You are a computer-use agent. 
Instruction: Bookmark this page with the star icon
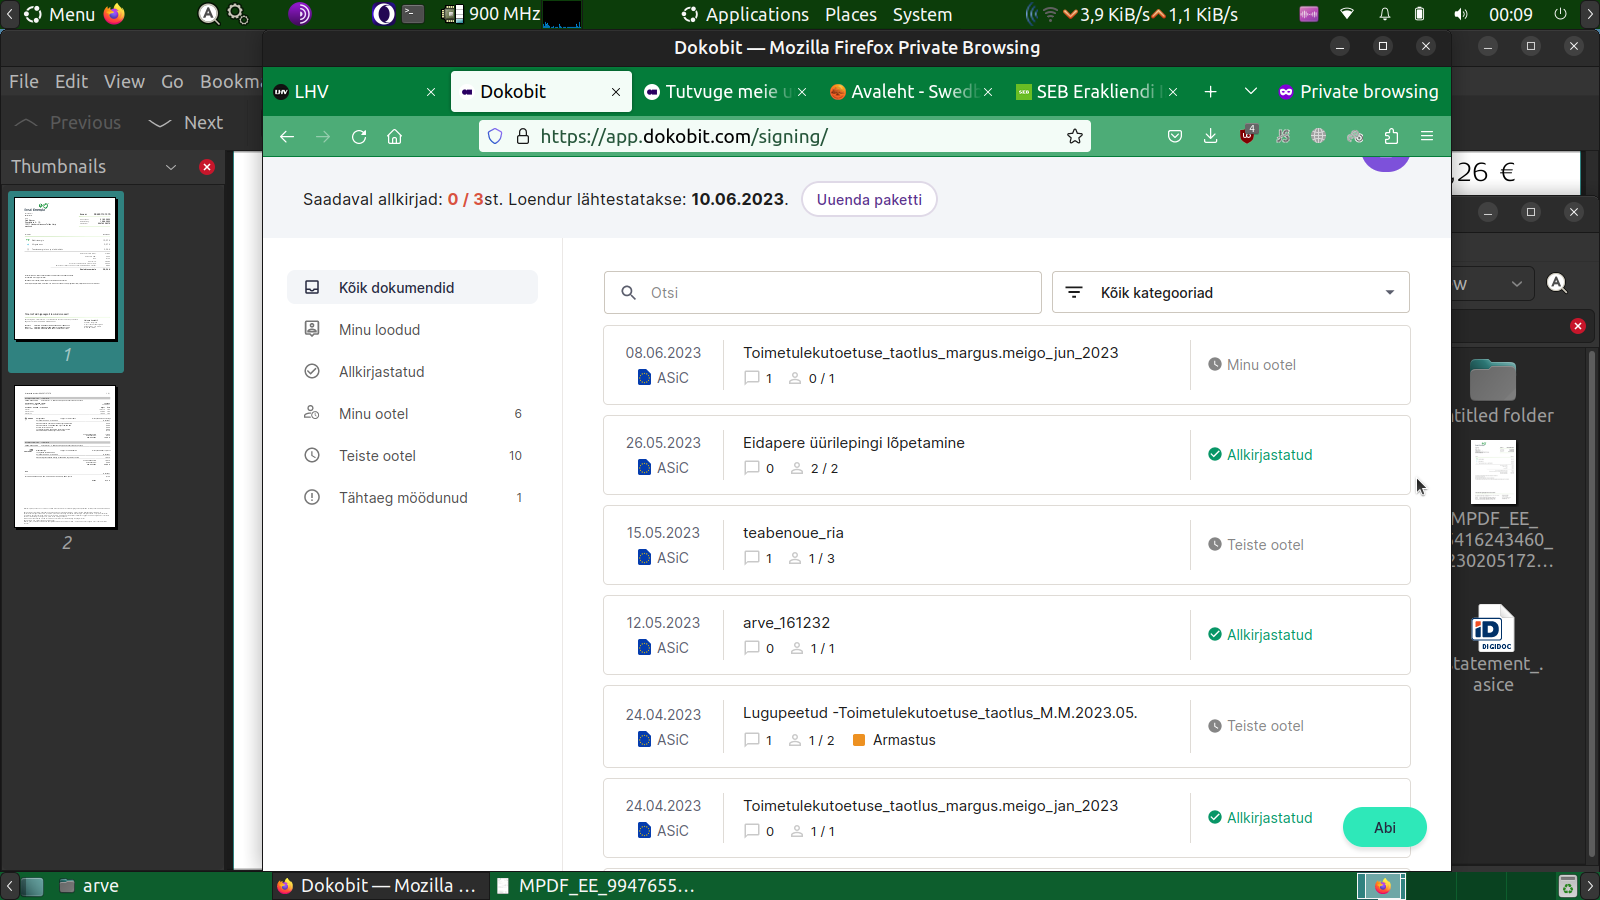(x=1075, y=137)
